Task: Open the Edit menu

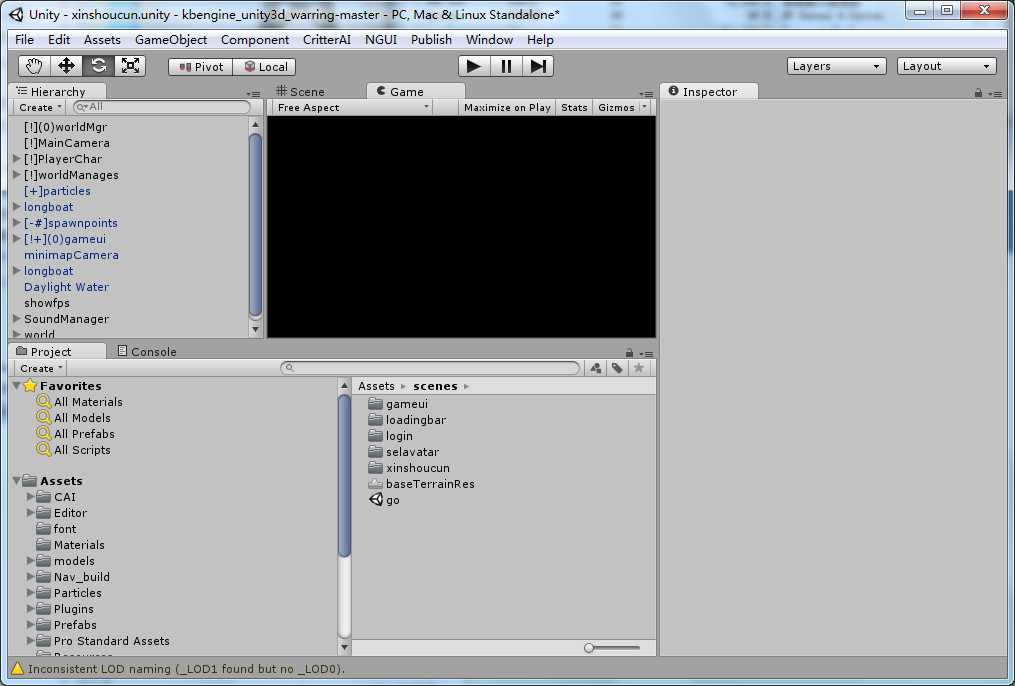Action: [59, 39]
